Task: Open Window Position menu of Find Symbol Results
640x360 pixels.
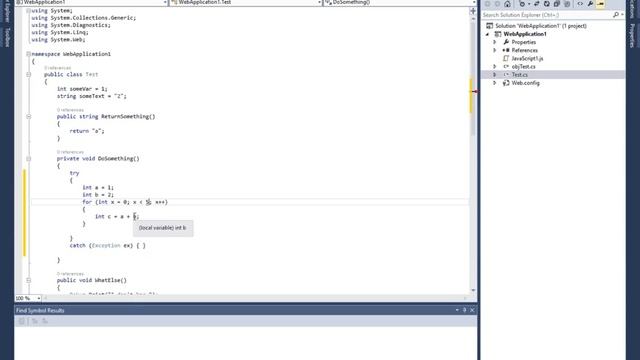Action: (x=457, y=310)
